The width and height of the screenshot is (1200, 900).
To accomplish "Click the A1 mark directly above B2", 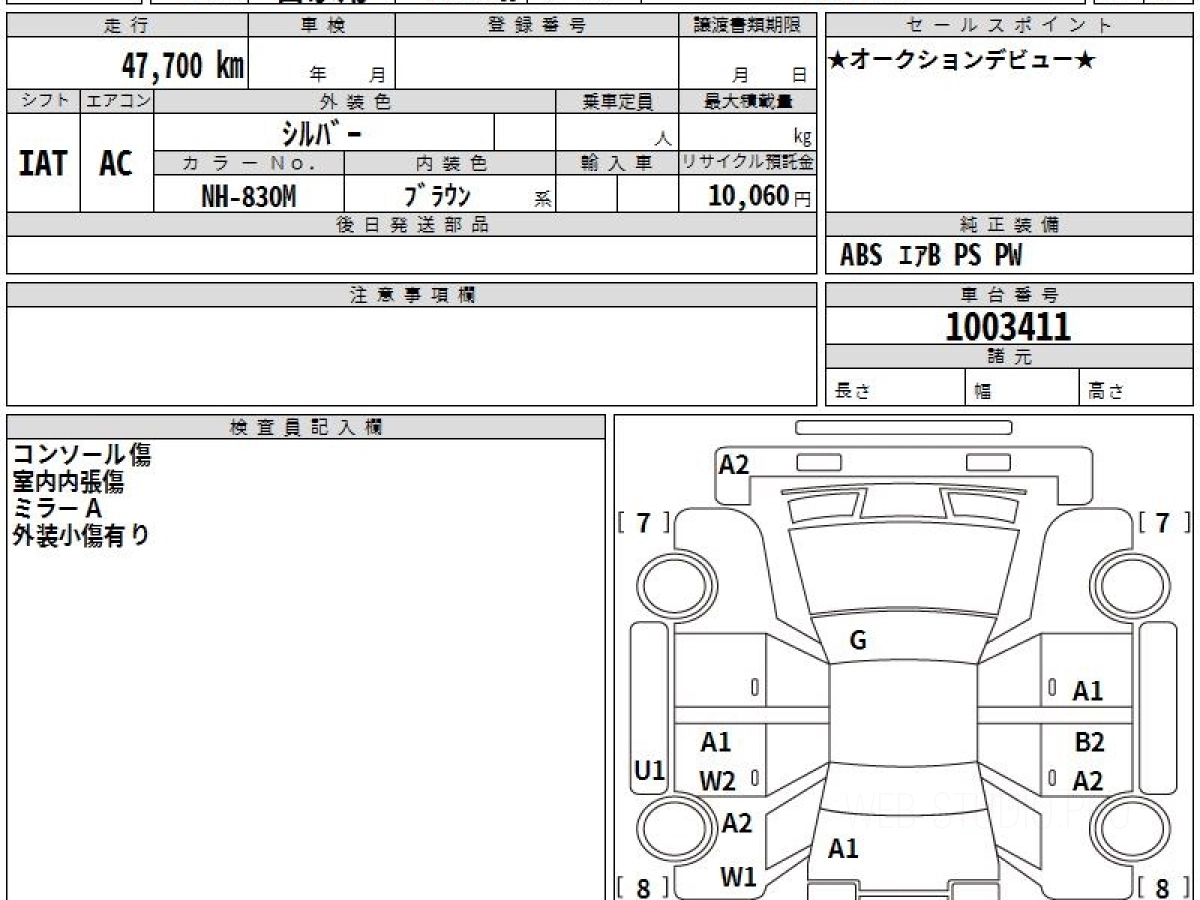I will (x=1088, y=690).
